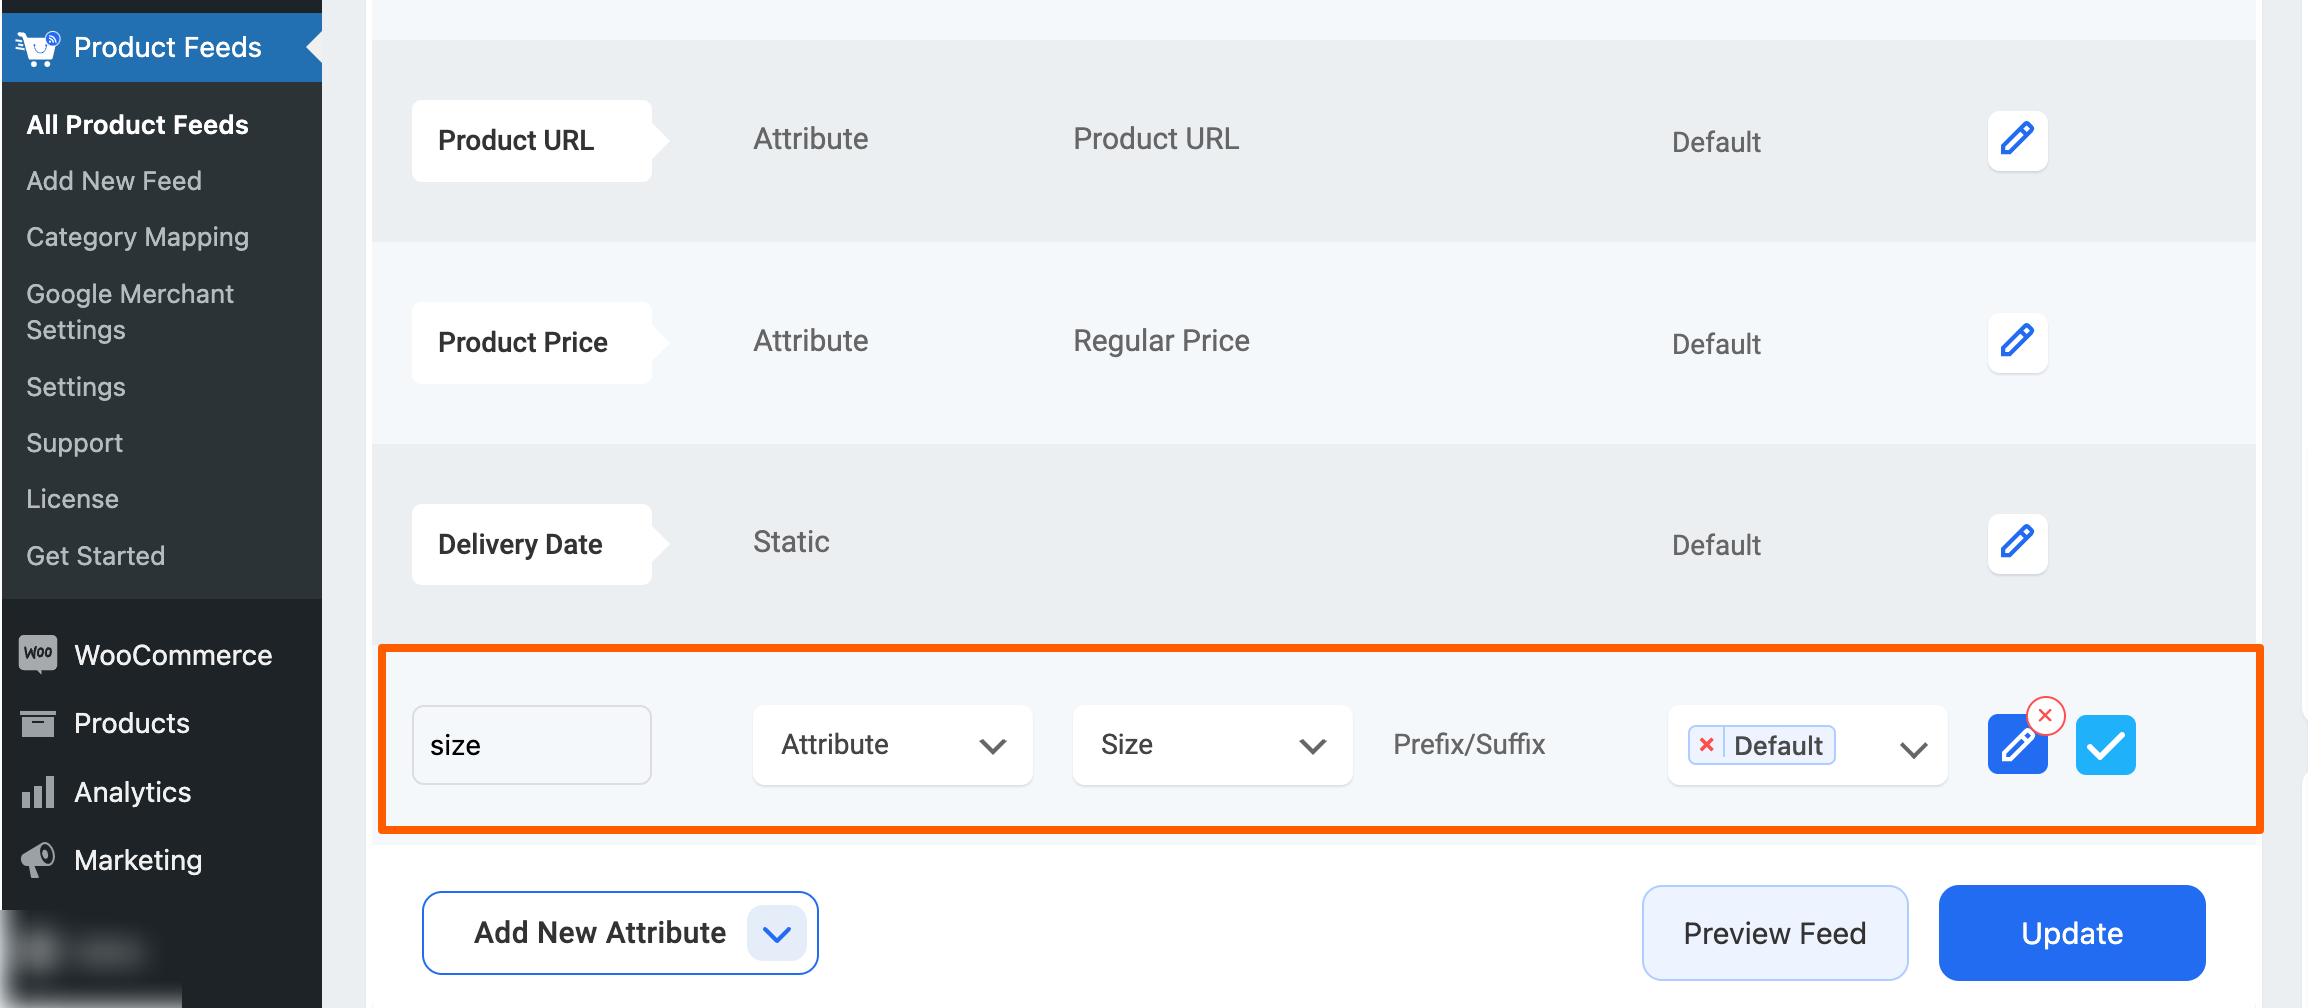
Task: Go to Category Mapping menu item
Action: [x=137, y=237]
